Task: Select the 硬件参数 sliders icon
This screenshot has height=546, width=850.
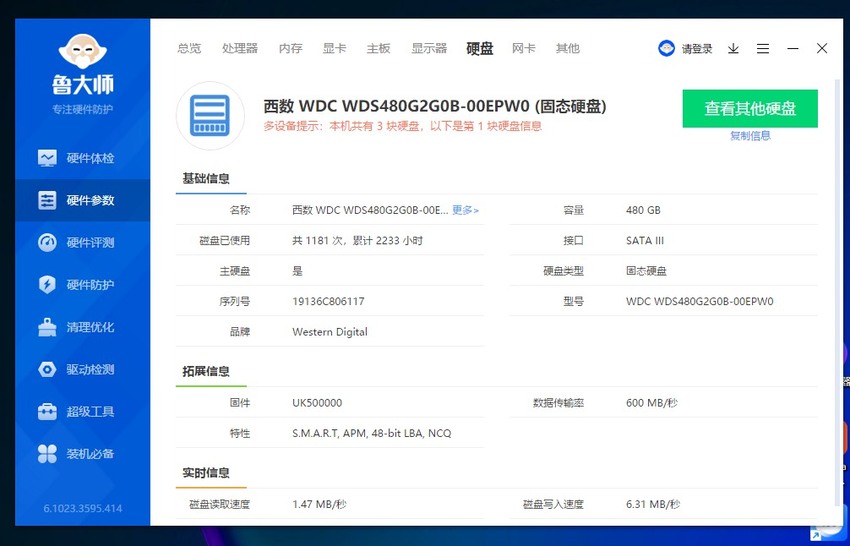Action: coord(47,201)
